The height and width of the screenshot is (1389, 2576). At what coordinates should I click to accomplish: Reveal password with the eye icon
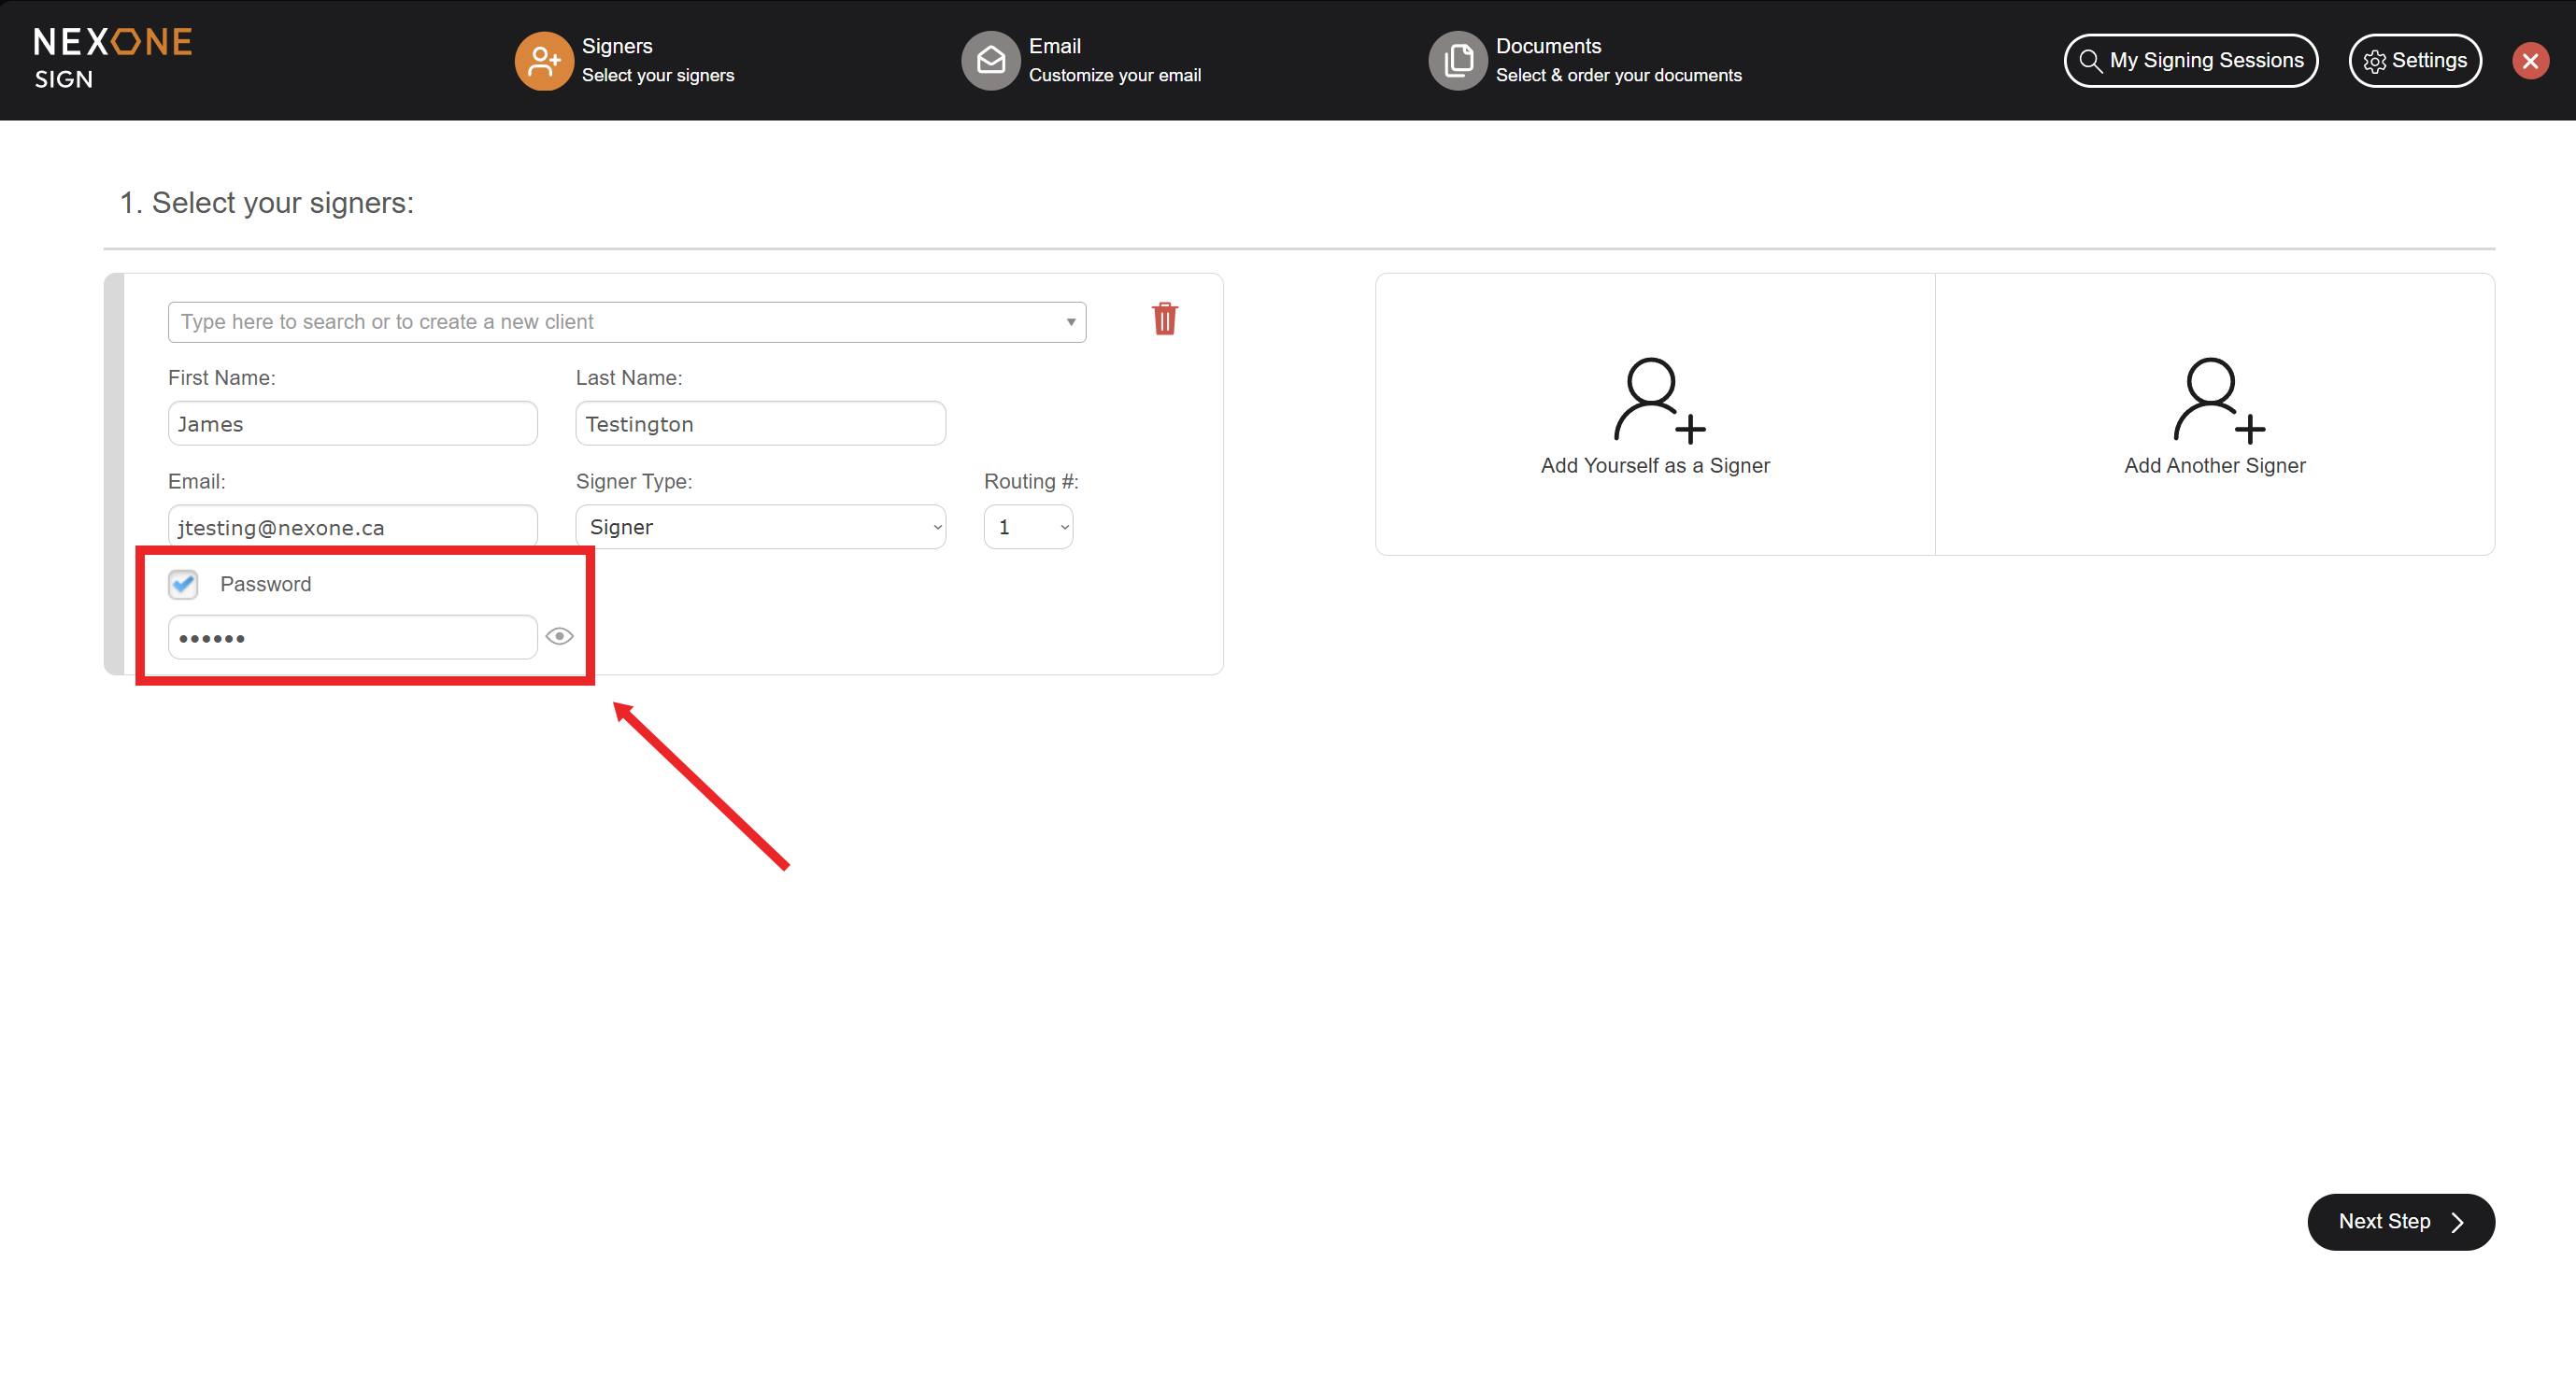pyautogui.click(x=560, y=636)
